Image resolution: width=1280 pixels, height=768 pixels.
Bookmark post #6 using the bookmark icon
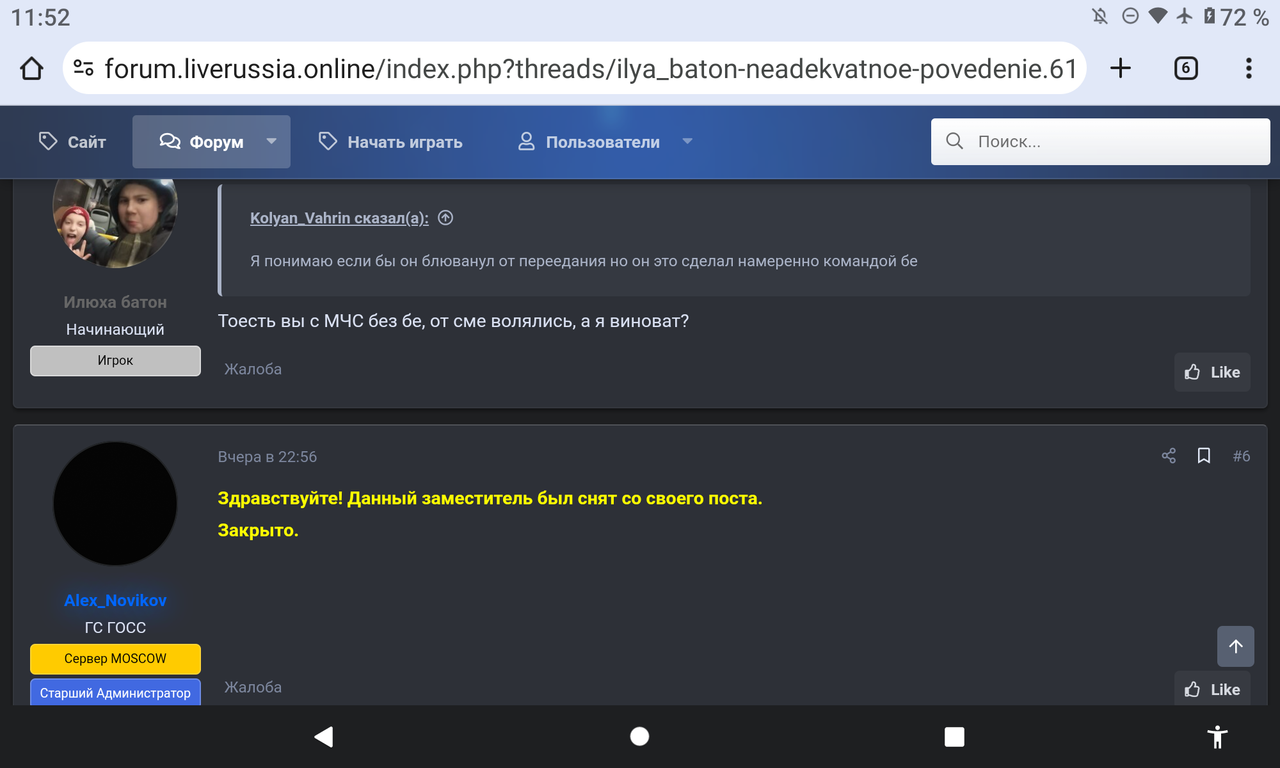(1203, 456)
